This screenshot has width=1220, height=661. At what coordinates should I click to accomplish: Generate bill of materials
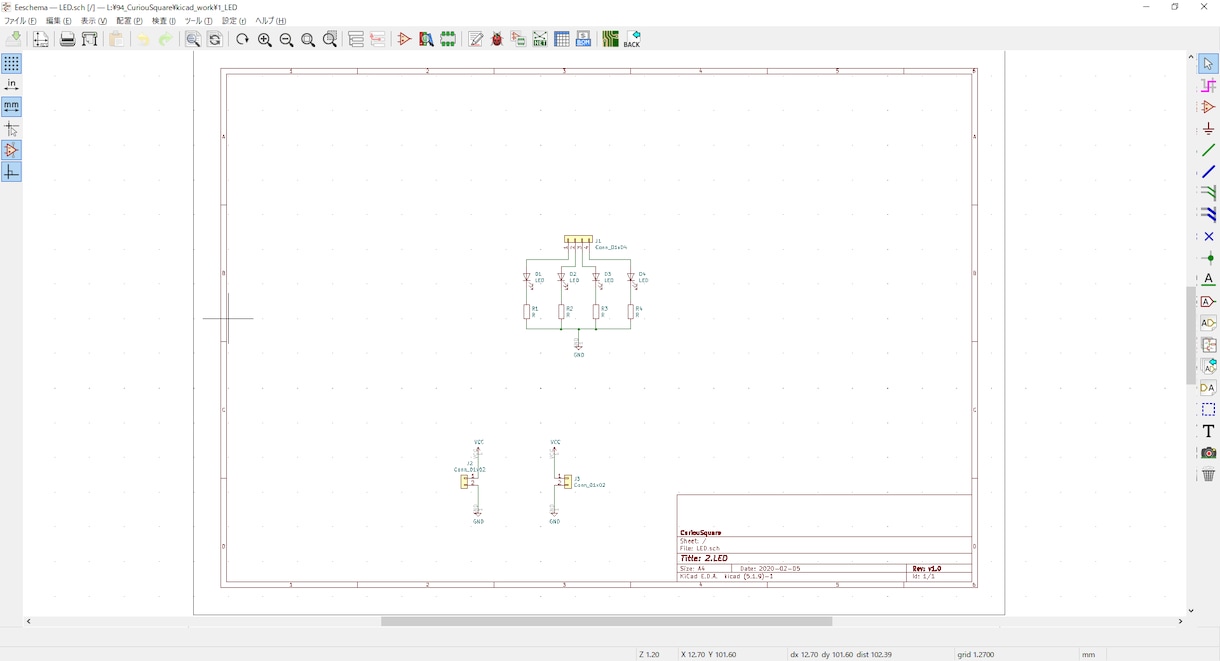click(583, 39)
